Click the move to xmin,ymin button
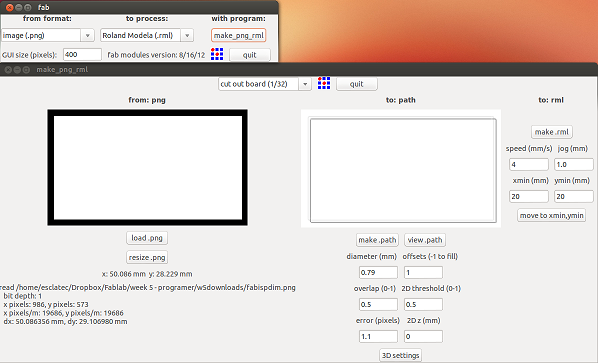 tap(551, 215)
